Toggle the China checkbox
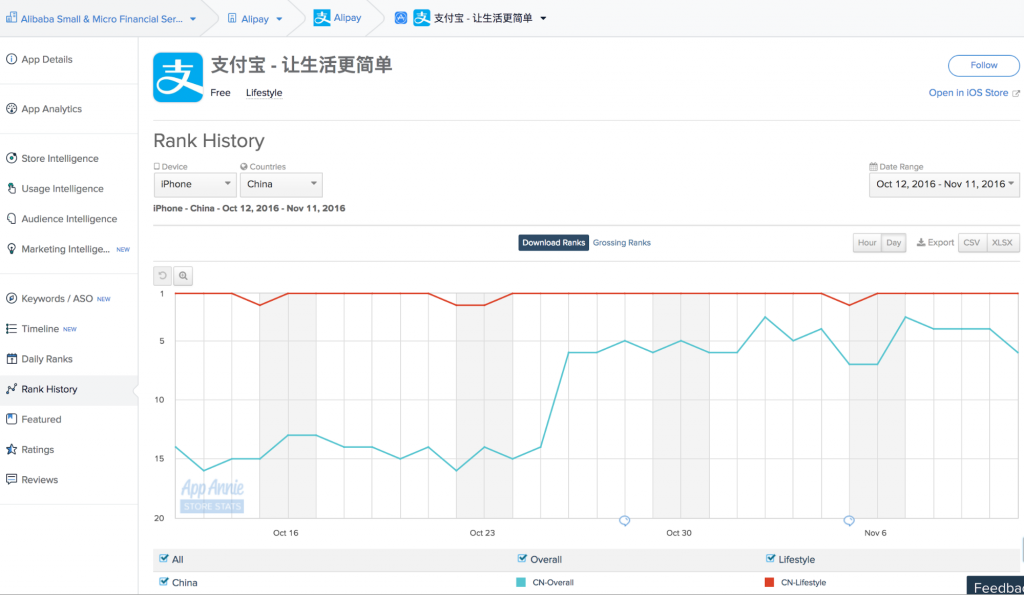 [163, 581]
